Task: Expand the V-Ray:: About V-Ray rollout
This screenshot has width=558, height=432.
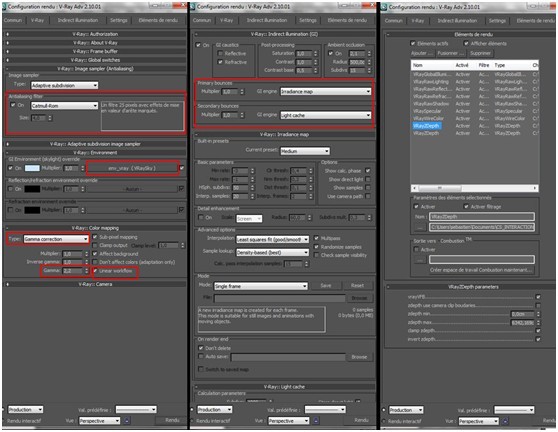Action: tap(95, 43)
